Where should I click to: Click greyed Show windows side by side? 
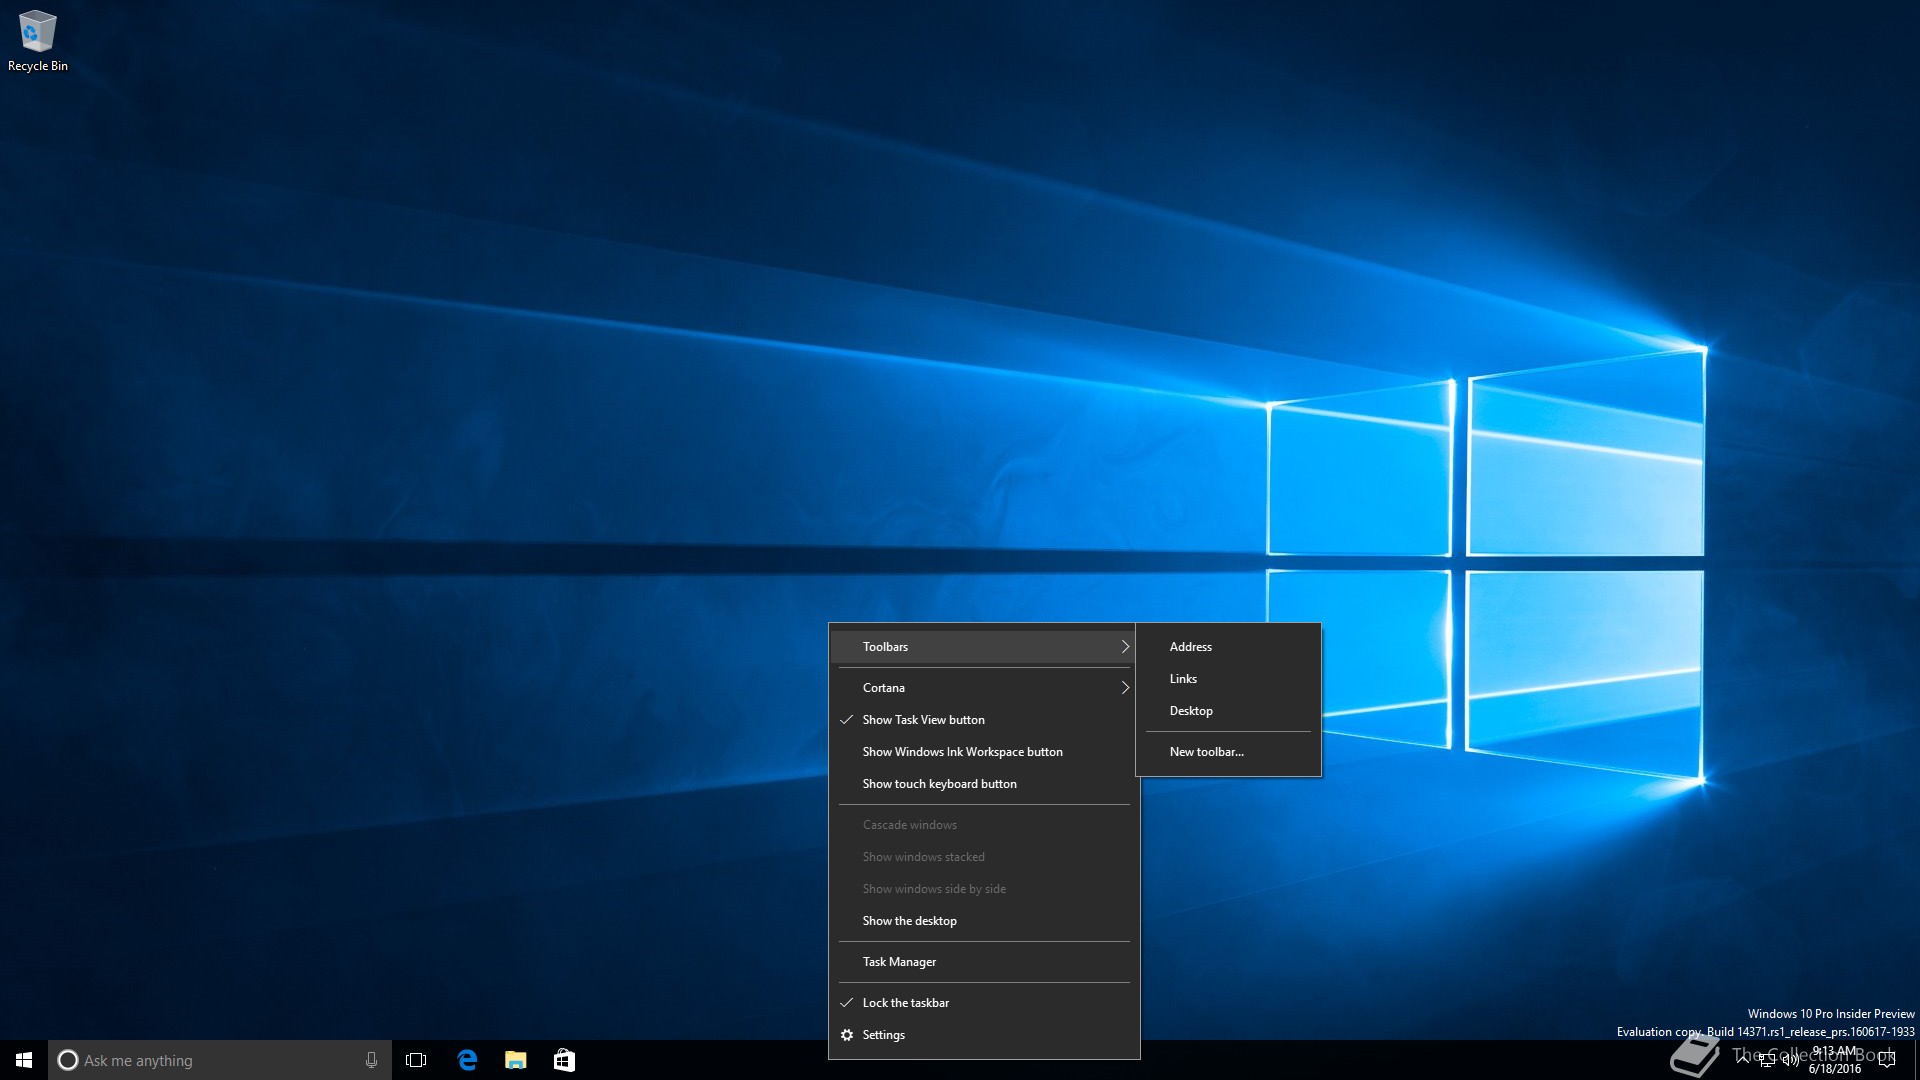click(x=984, y=889)
